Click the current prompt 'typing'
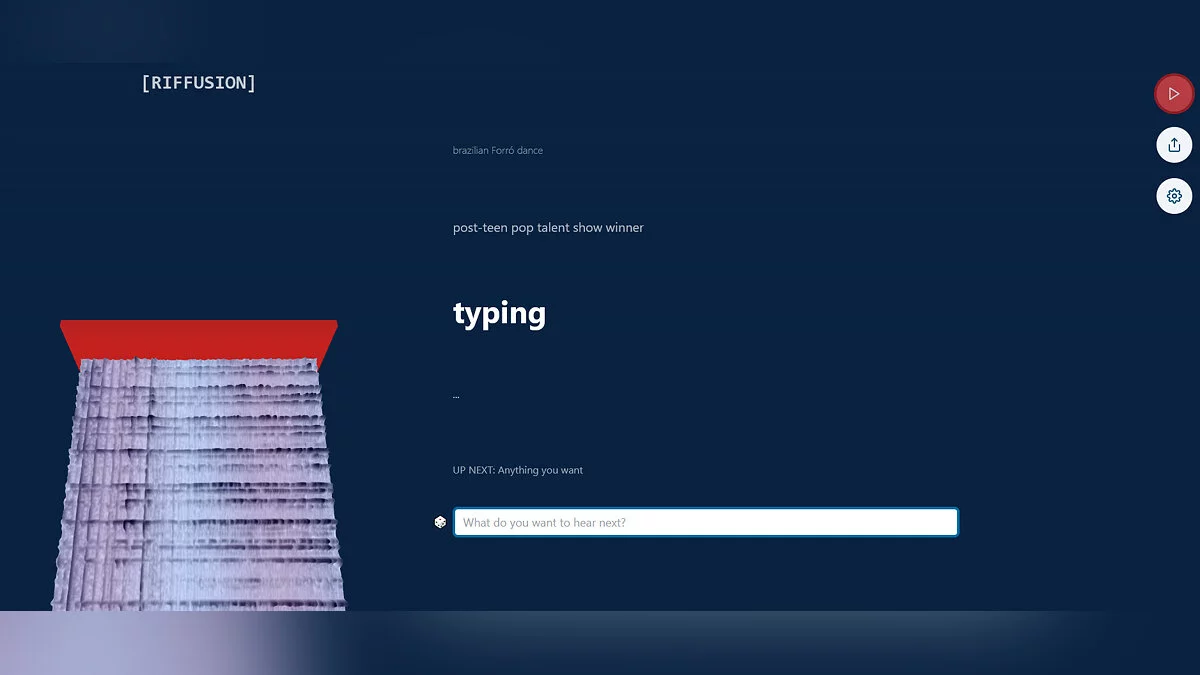 click(x=499, y=313)
